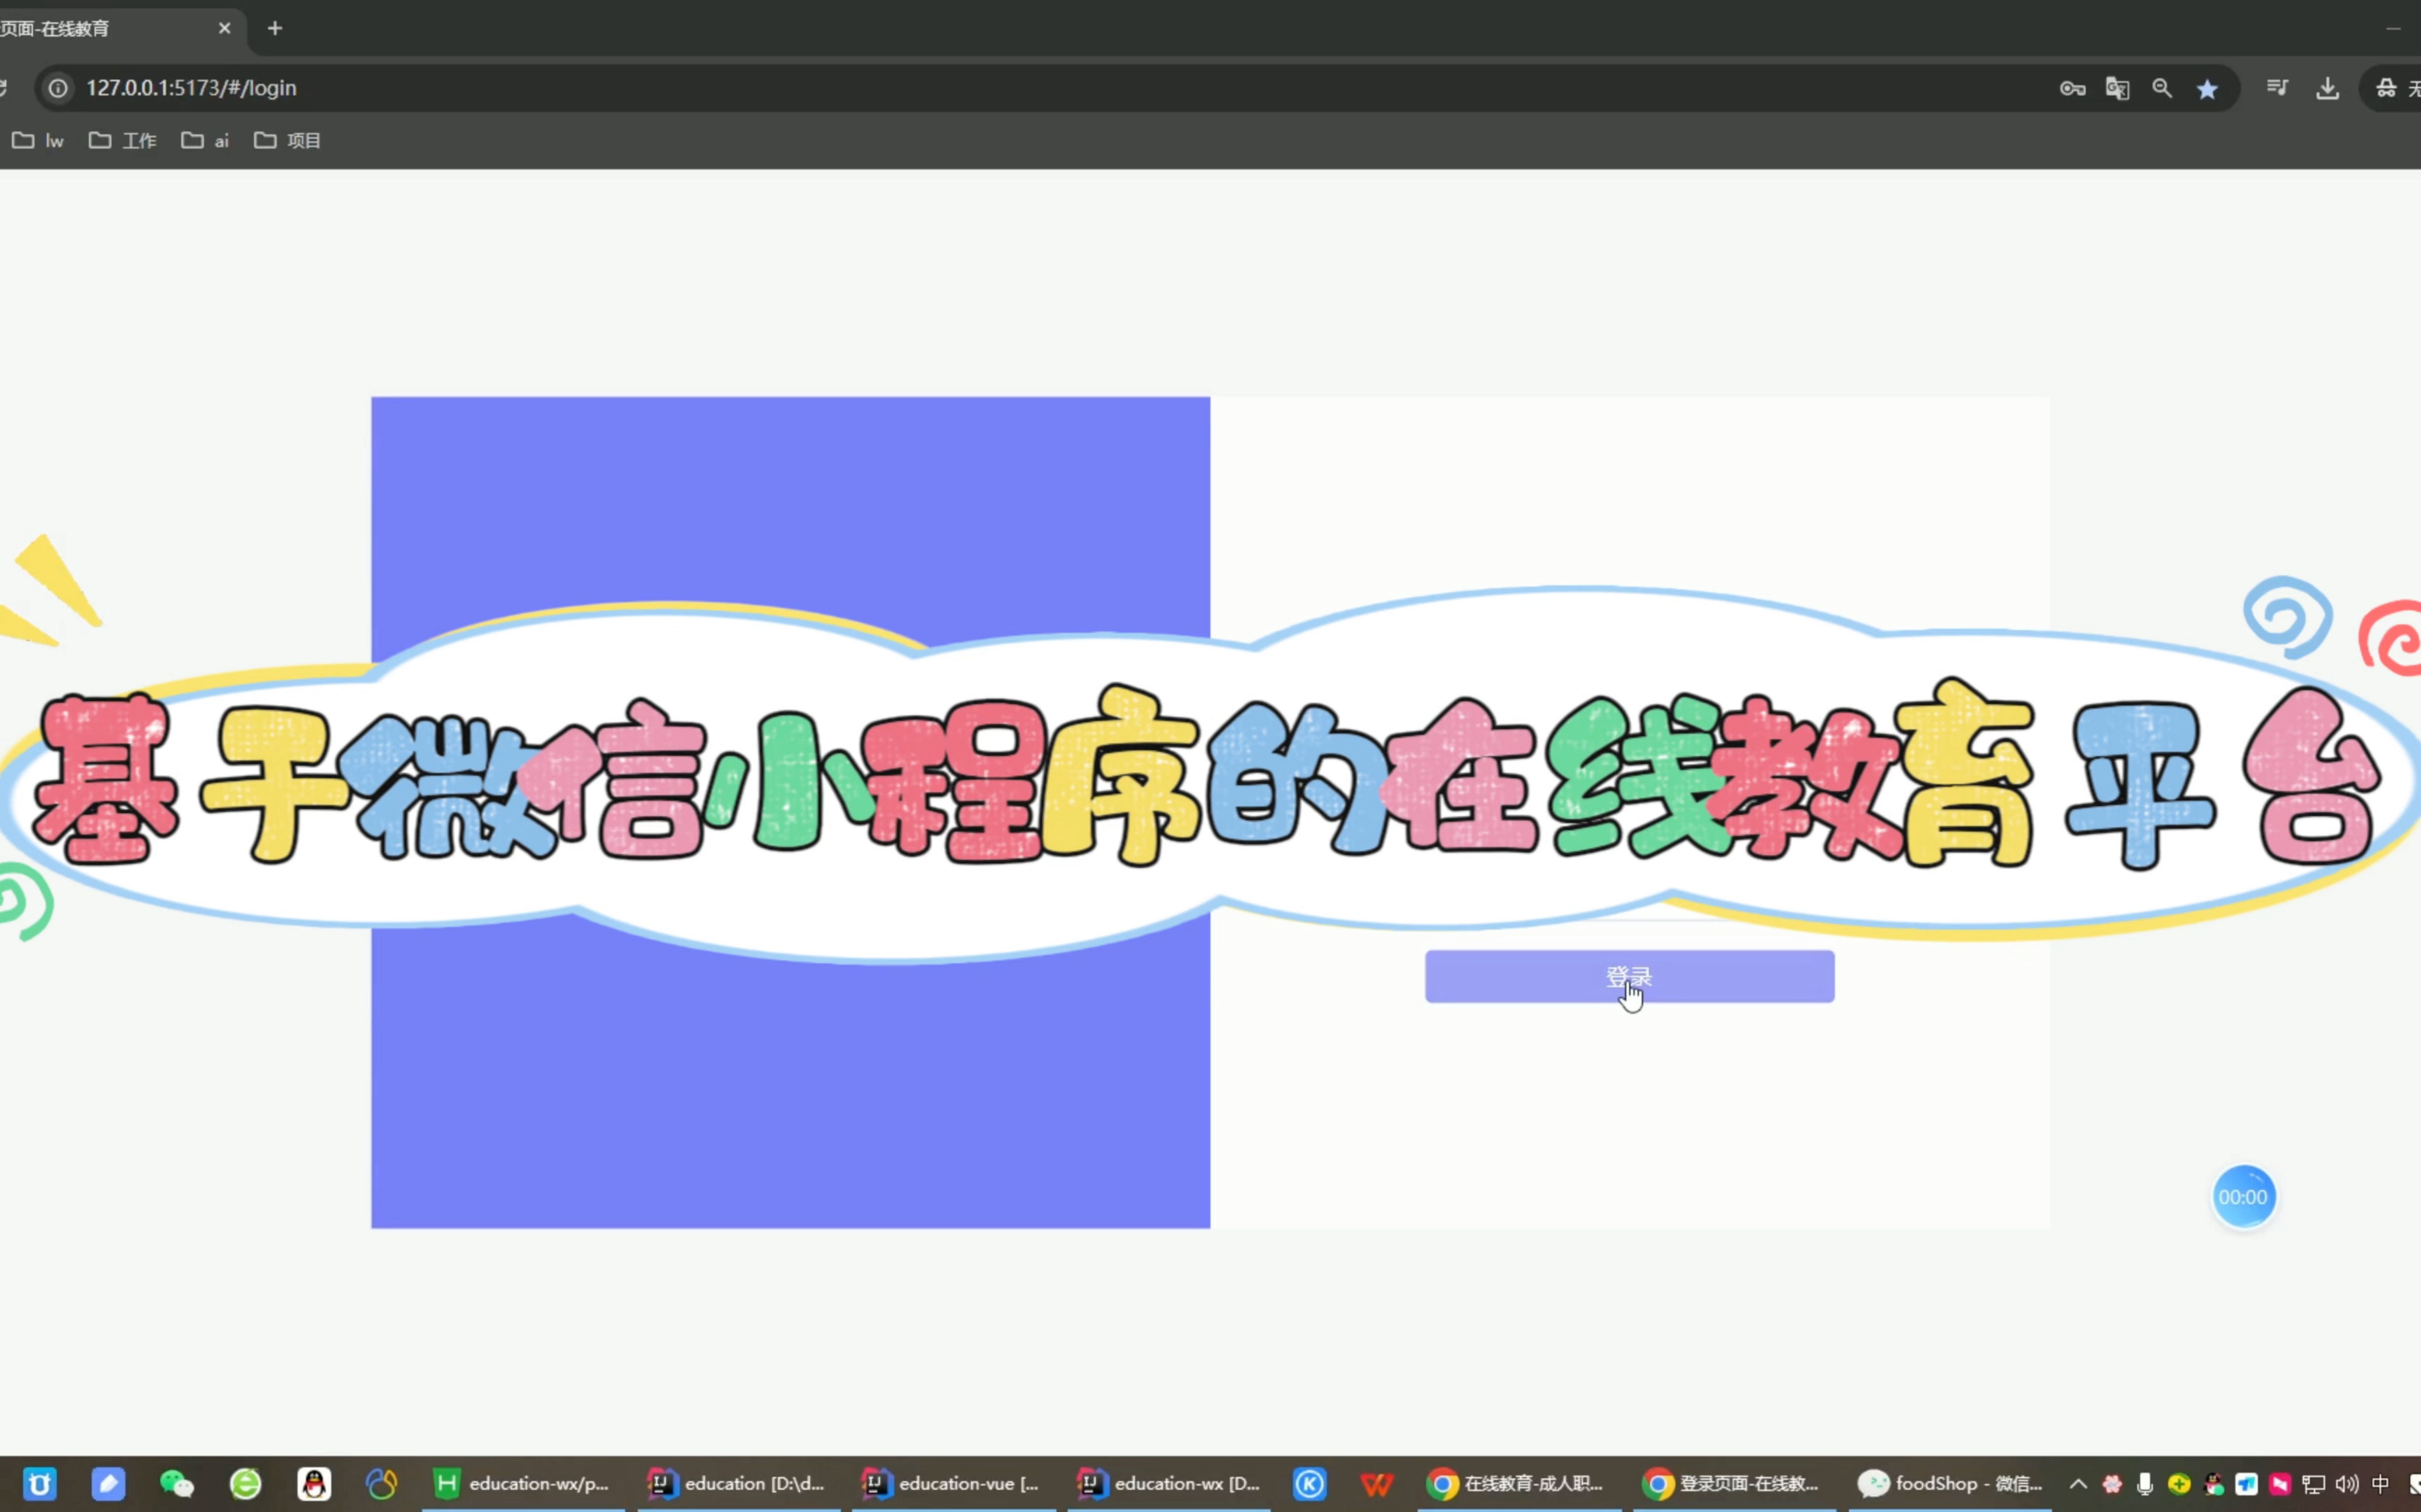This screenshot has width=2421, height=1512.
Task: Open the volume speaker tray icon
Action: 2347,1484
